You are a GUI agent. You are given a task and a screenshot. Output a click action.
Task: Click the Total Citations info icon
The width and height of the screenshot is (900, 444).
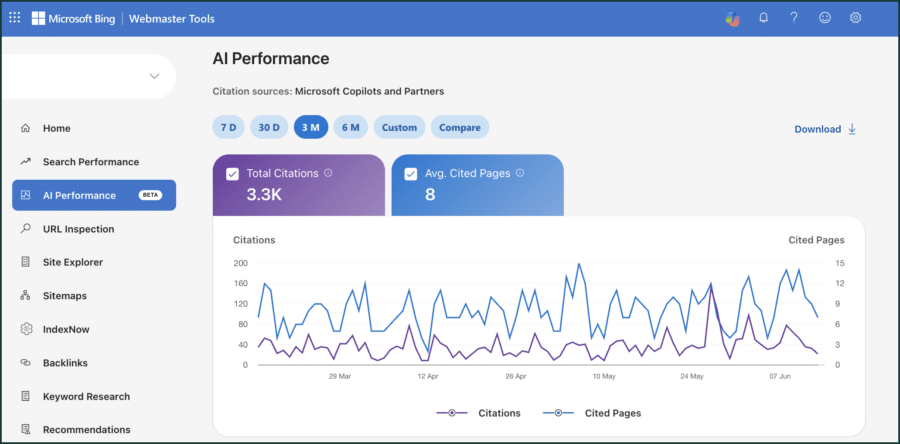(328, 173)
